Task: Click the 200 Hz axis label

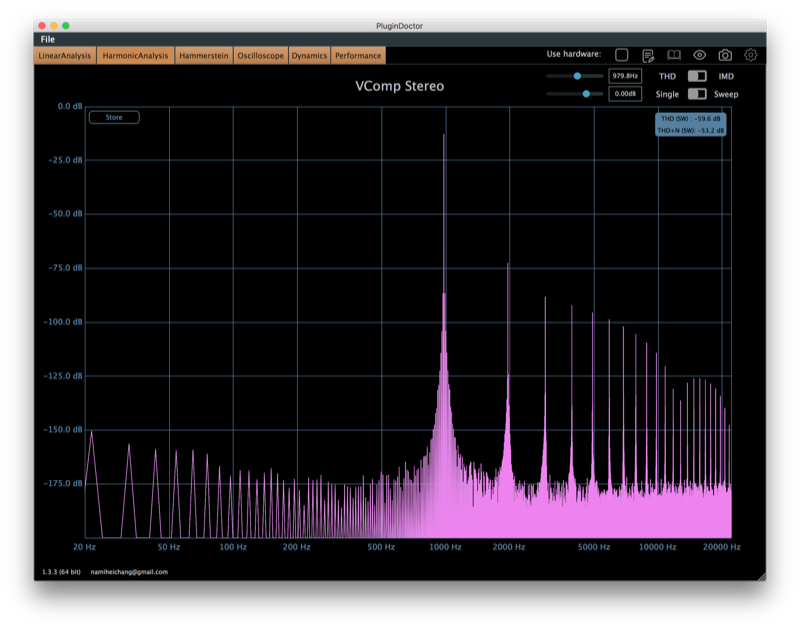Action: (297, 547)
